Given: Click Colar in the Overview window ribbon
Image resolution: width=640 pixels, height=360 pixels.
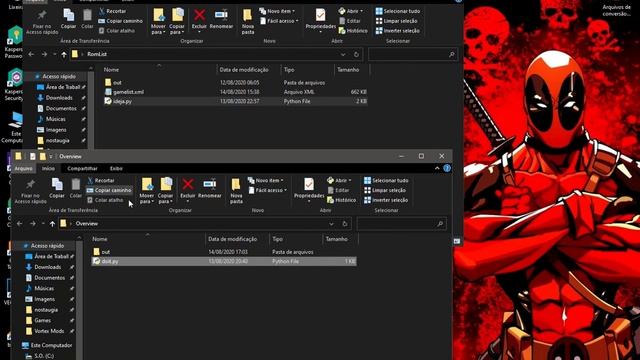Looking at the screenshot, I should pyautogui.click(x=76, y=188).
